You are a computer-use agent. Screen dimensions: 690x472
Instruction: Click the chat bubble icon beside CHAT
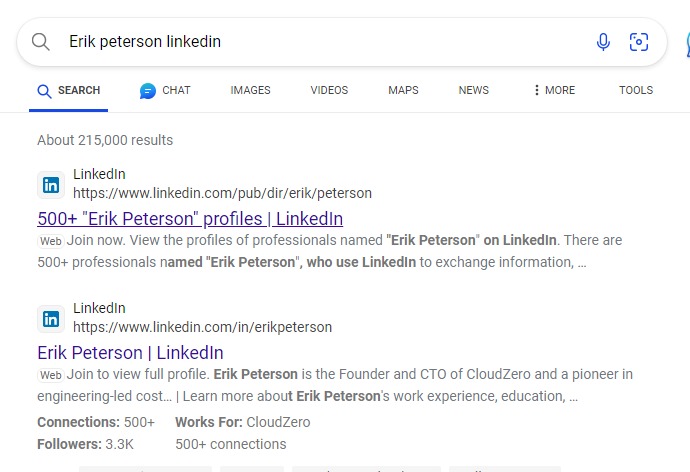click(148, 91)
